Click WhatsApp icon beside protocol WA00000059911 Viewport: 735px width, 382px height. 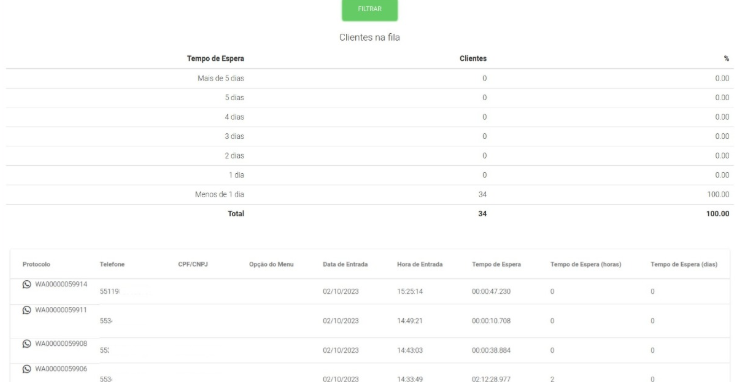coord(27,310)
